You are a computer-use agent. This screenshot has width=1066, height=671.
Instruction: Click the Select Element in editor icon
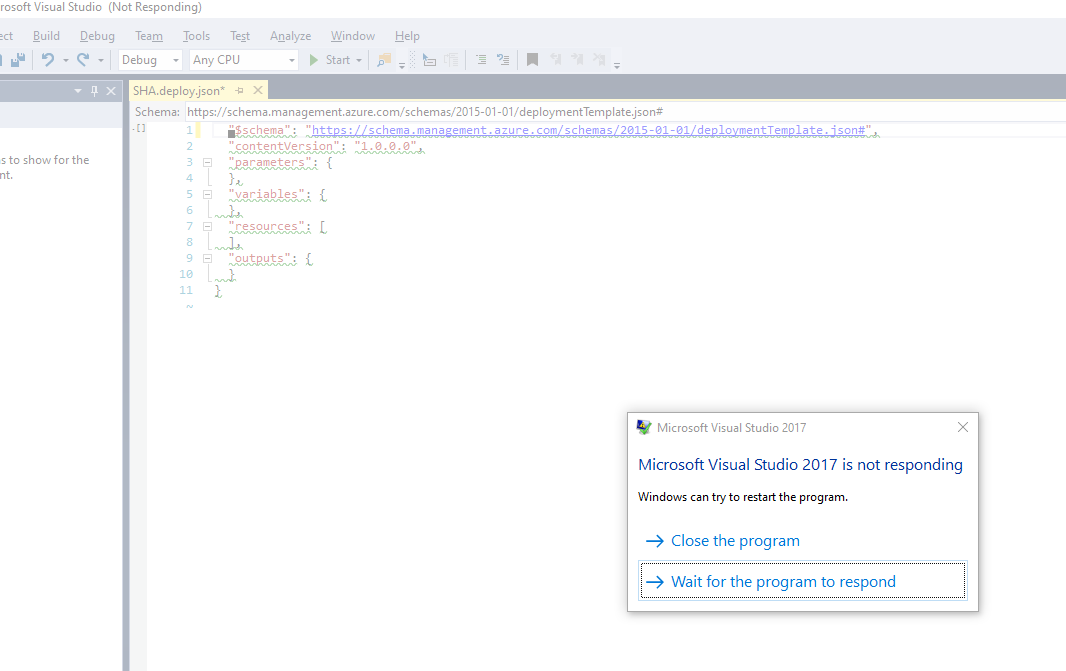430,60
